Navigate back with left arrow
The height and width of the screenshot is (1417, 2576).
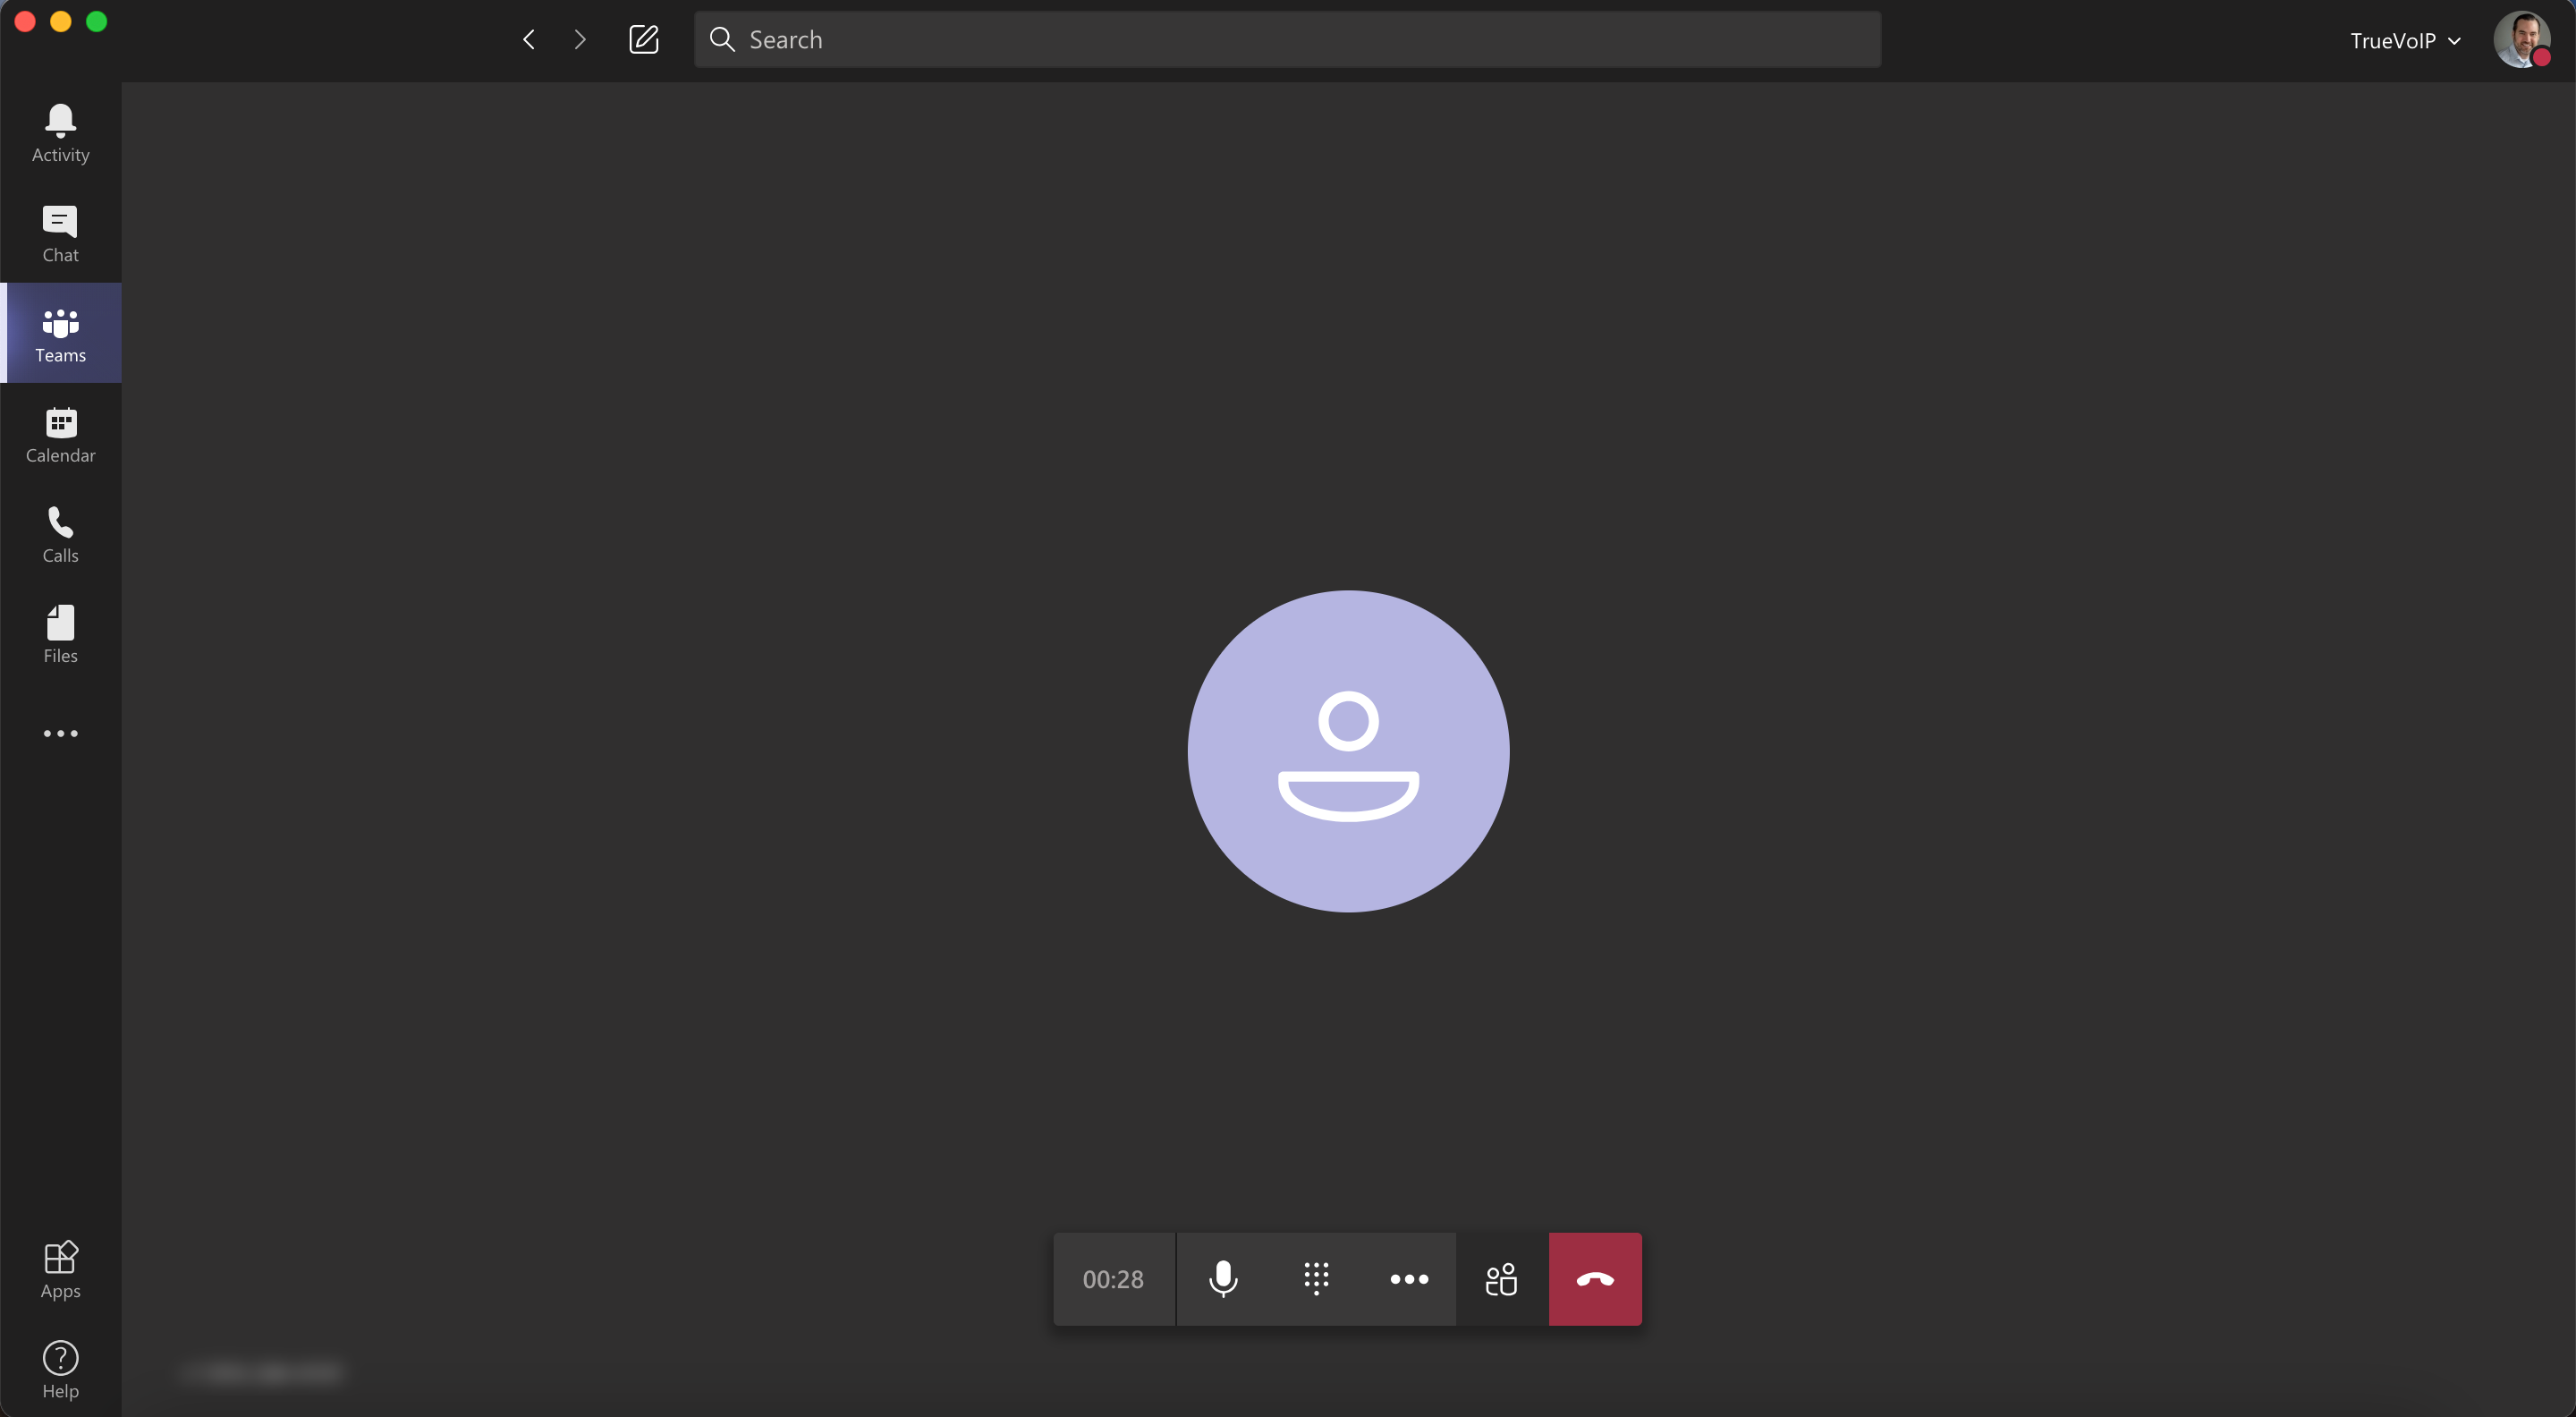tap(529, 40)
